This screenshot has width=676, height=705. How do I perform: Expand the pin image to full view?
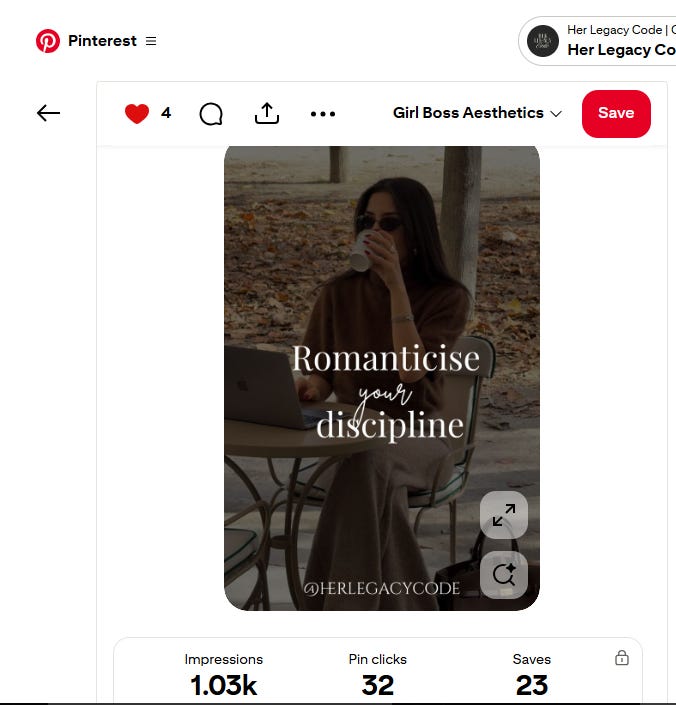click(x=504, y=515)
